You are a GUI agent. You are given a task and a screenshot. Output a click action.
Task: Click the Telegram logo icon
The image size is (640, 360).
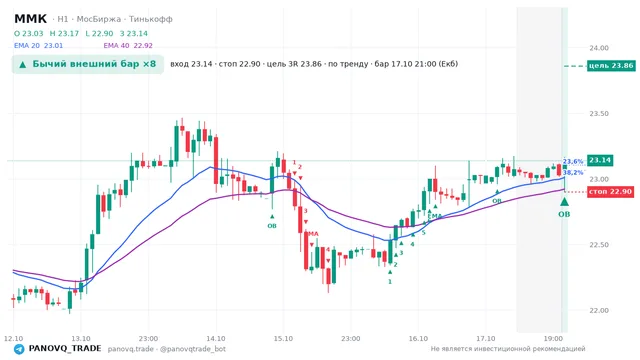coord(19,349)
